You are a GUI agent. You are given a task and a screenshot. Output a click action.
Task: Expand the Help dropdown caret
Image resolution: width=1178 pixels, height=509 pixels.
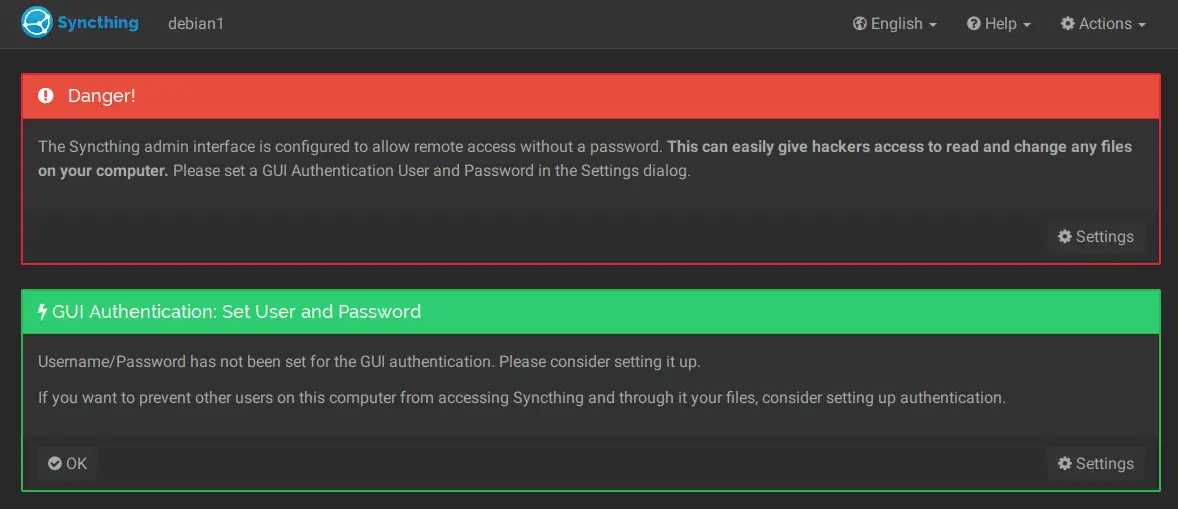[1027, 25]
